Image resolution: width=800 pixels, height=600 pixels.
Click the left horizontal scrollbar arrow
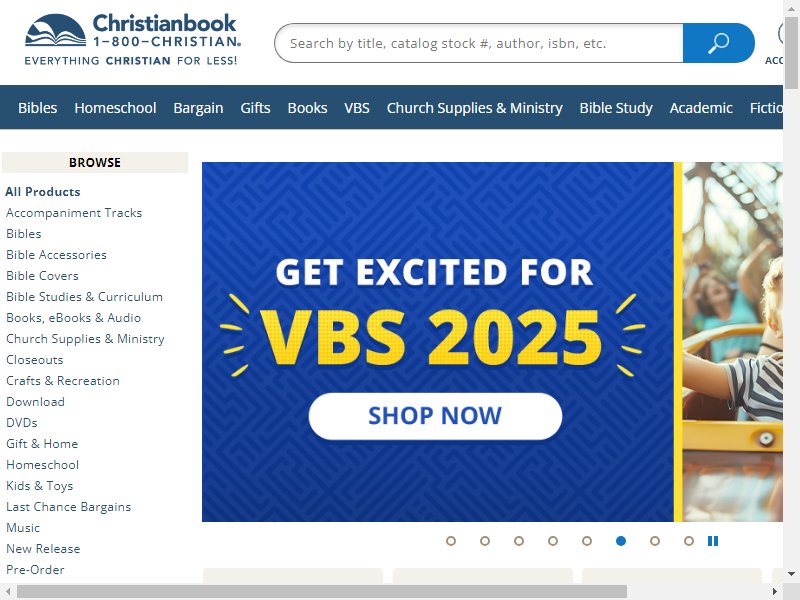(7, 591)
